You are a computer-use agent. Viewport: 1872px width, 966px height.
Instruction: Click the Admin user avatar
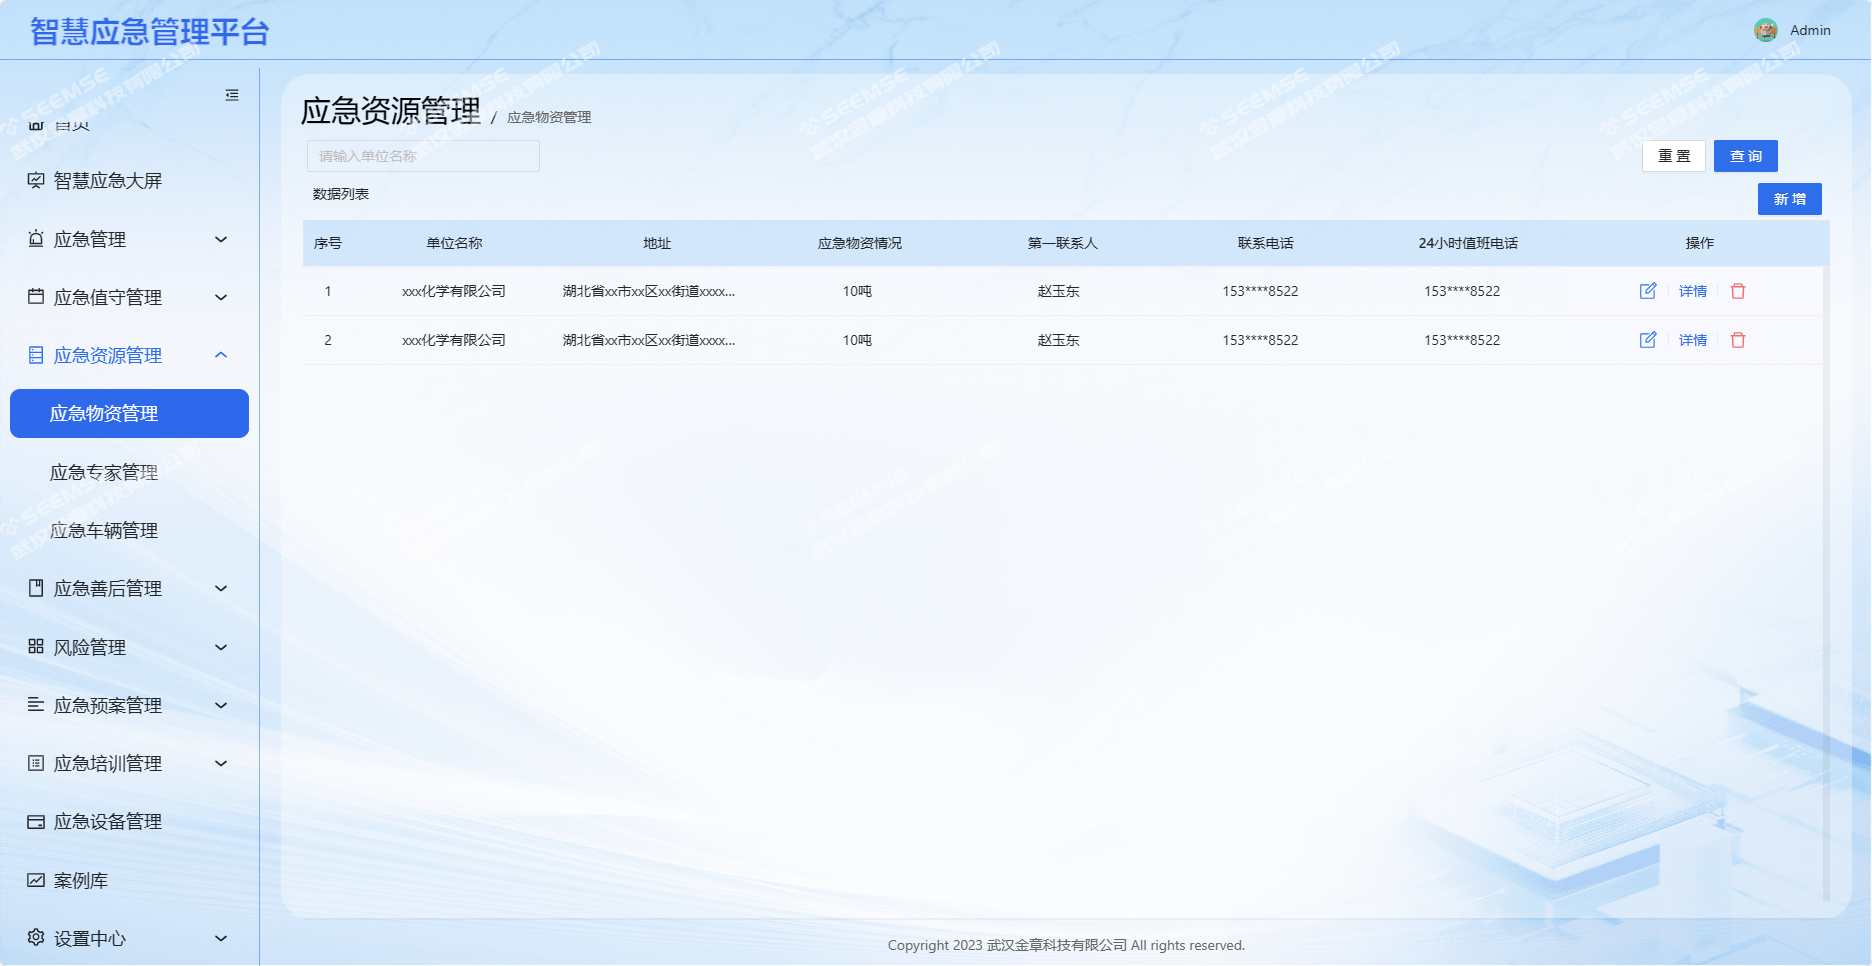pyautogui.click(x=1766, y=30)
